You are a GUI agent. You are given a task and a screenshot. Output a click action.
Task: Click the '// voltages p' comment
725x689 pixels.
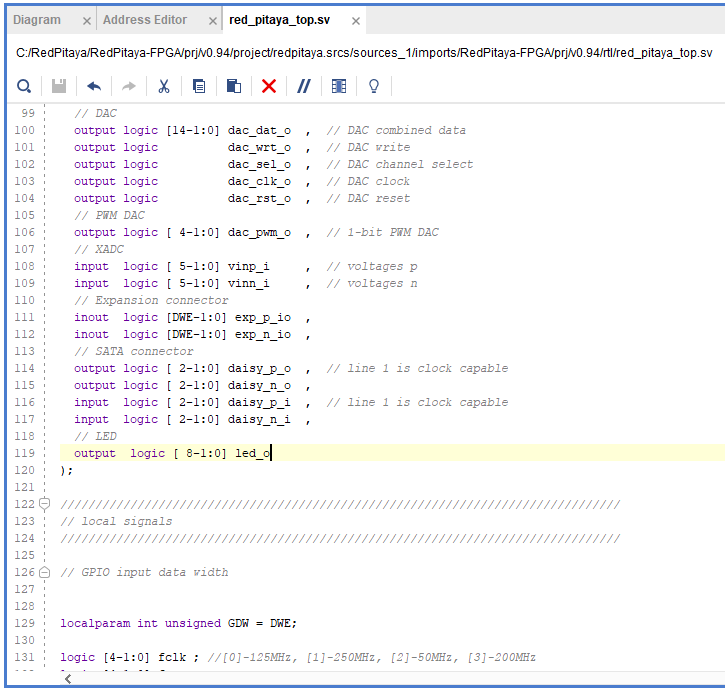pyautogui.click(x=372, y=266)
